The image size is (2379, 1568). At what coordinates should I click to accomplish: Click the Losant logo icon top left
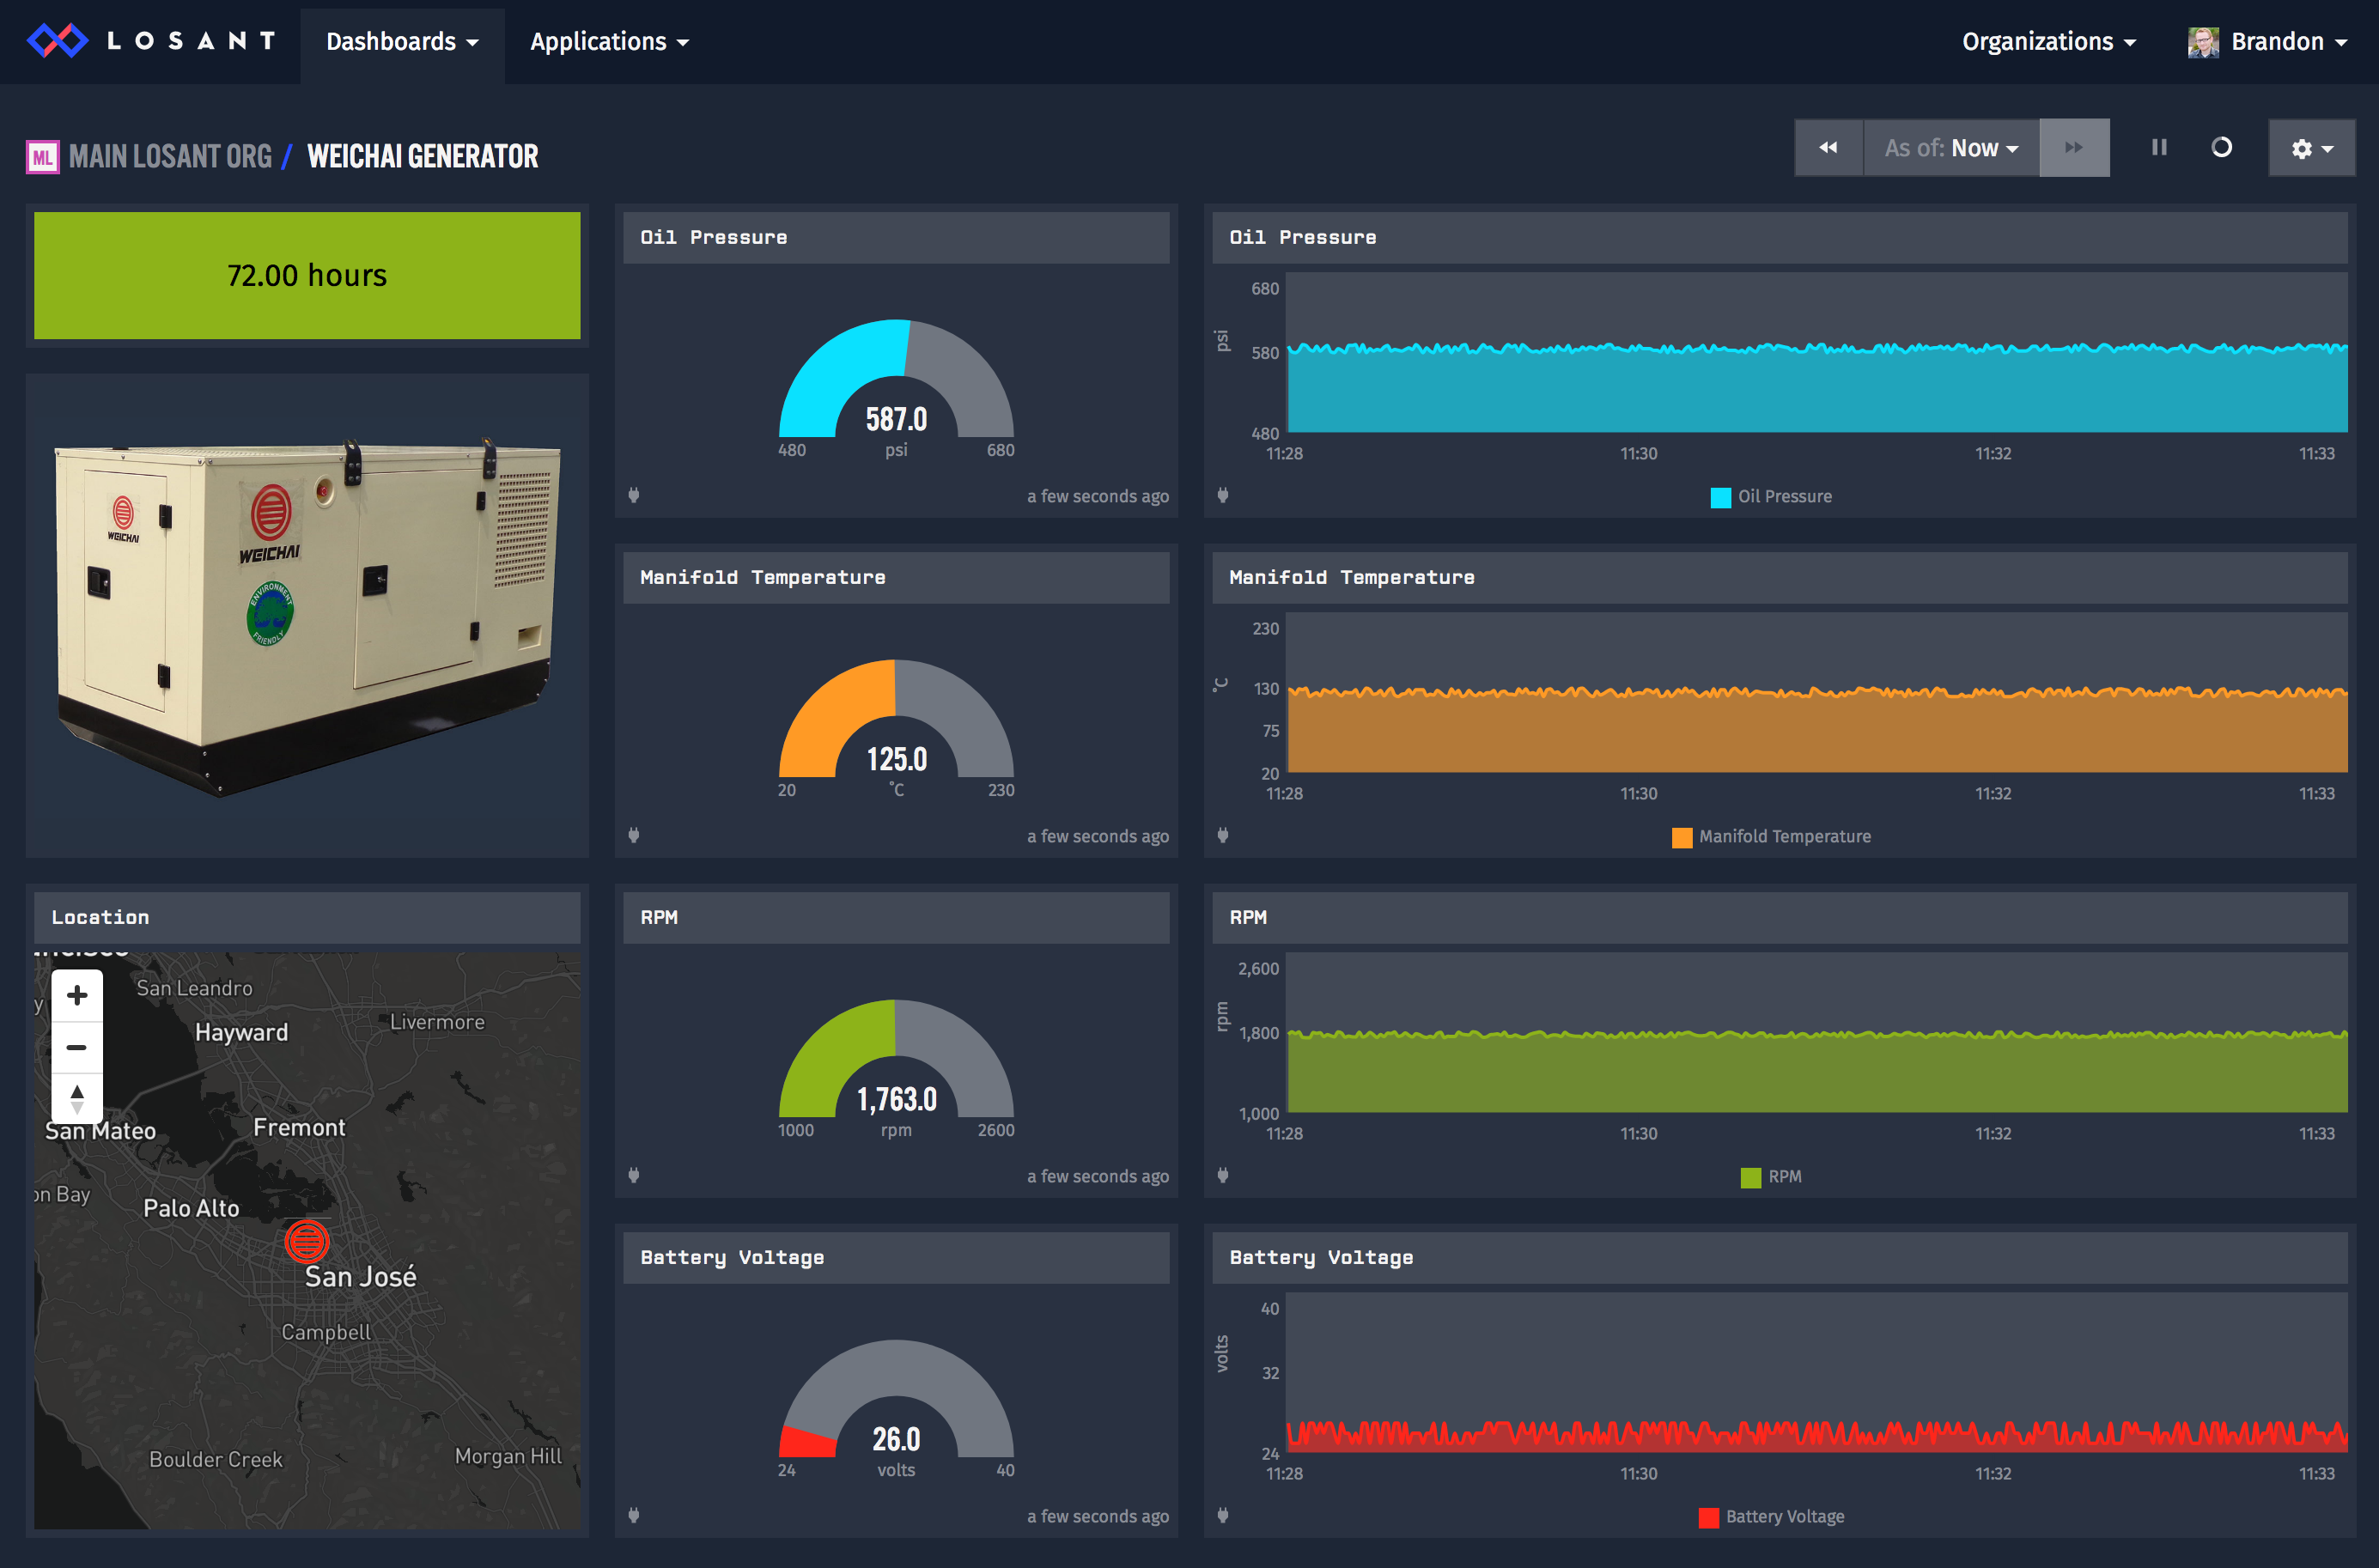coord(52,42)
